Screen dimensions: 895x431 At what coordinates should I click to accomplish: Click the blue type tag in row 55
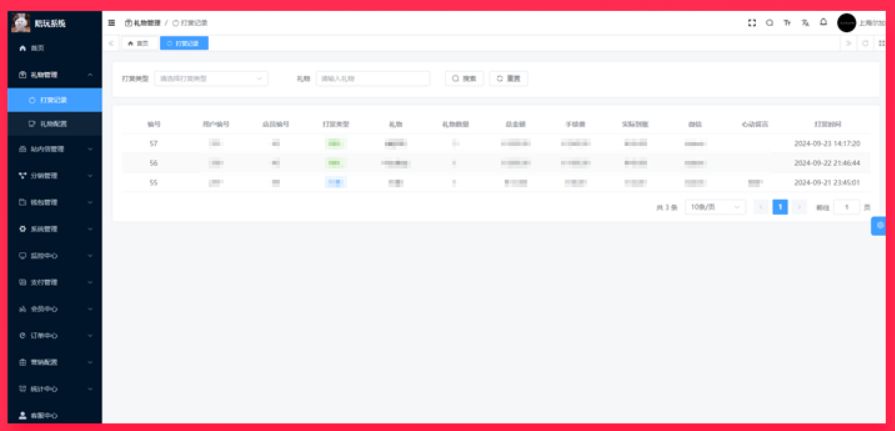click(336, 183)
